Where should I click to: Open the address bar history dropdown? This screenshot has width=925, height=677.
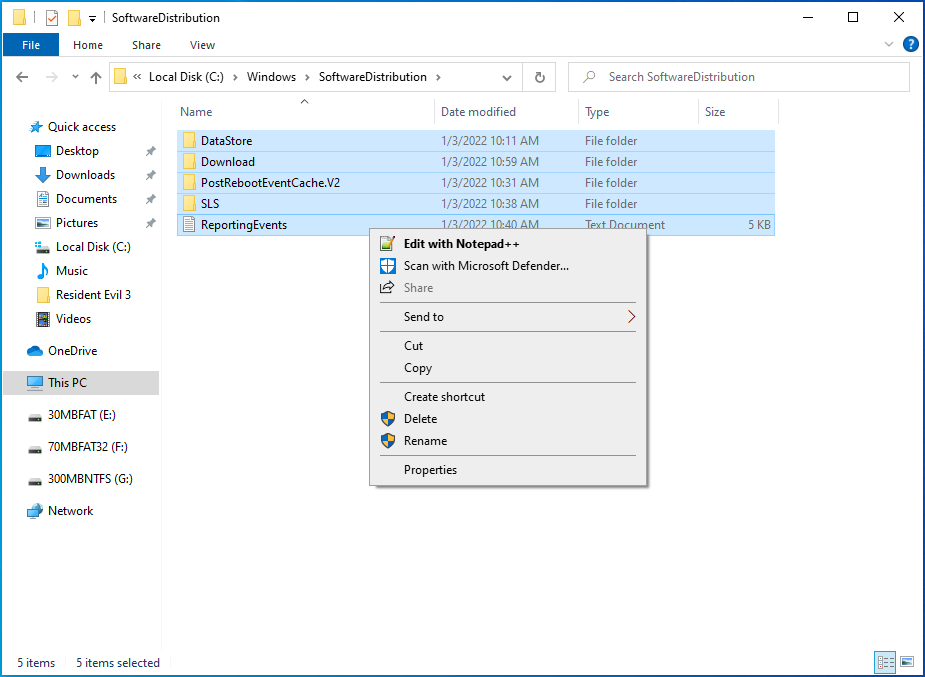coord(508,77)
